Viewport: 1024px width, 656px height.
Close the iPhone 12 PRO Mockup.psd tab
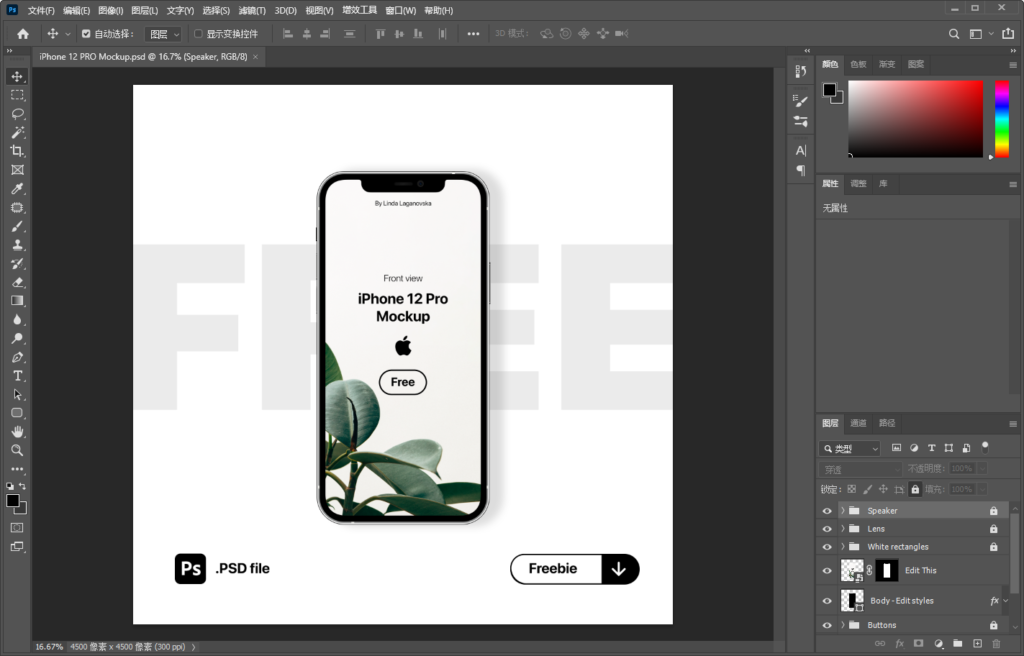click(x=255, y=57)
